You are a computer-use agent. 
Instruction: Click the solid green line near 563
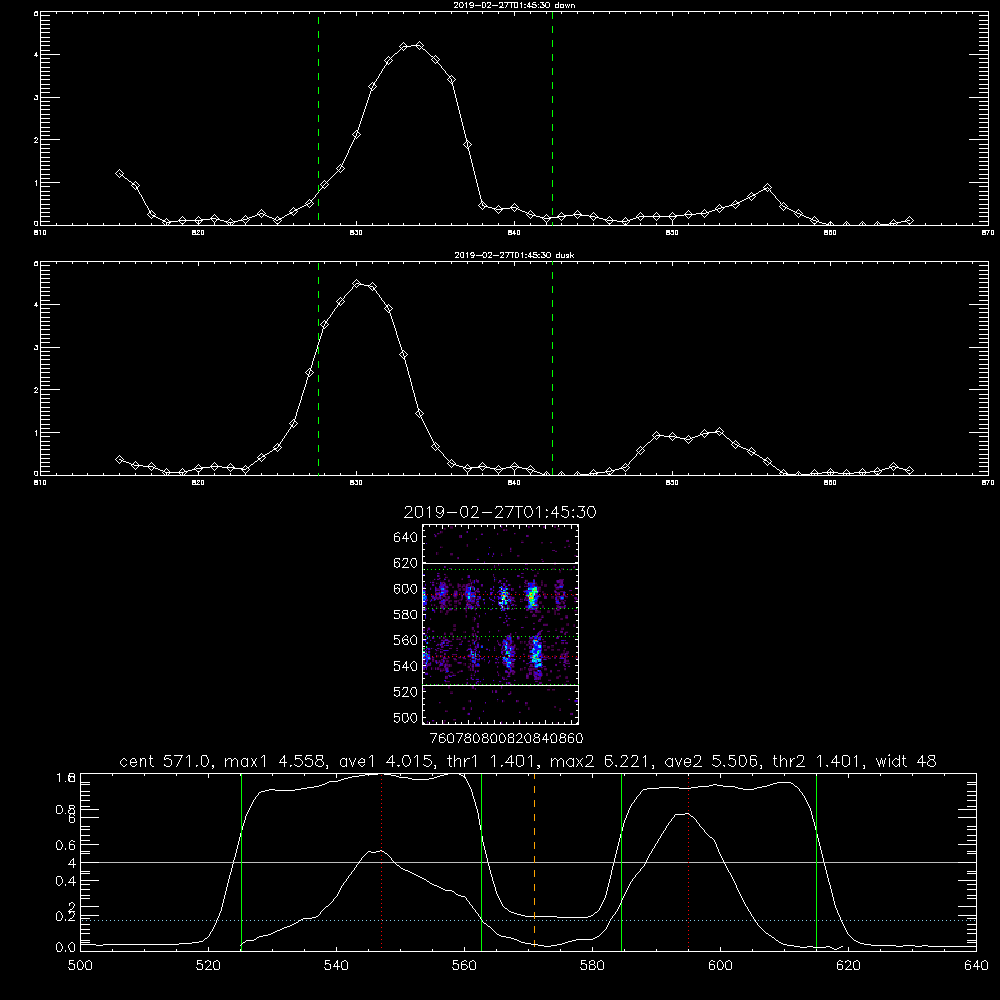coord(482,861)
